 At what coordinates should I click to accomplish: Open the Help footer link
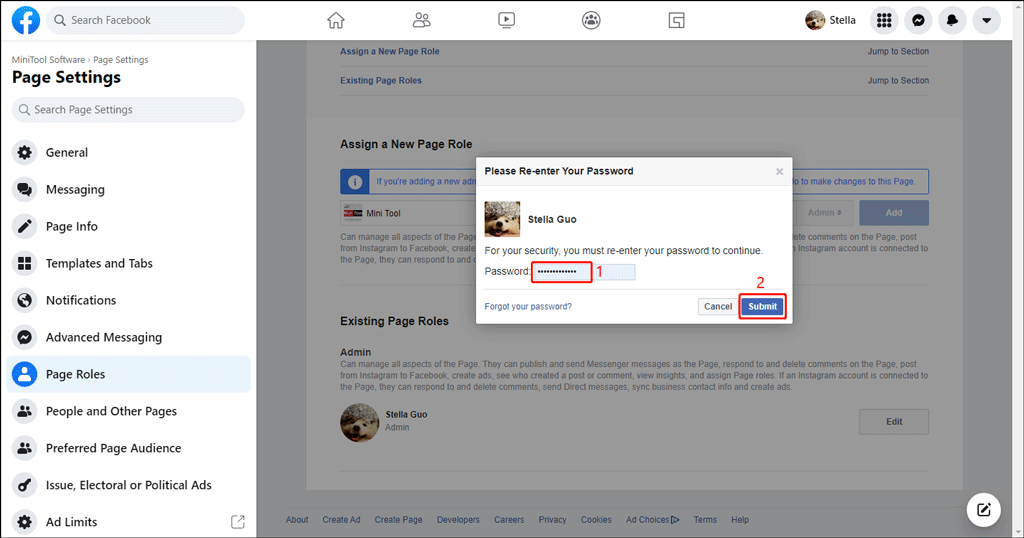(740, 520)
